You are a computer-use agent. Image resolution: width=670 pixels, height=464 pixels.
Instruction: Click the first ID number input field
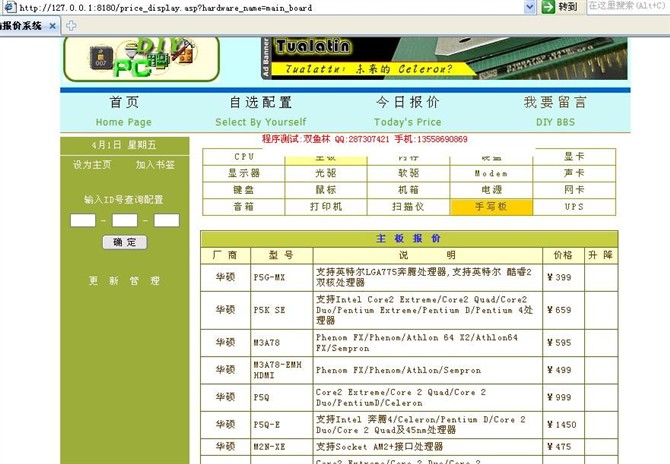coord(83,220)
